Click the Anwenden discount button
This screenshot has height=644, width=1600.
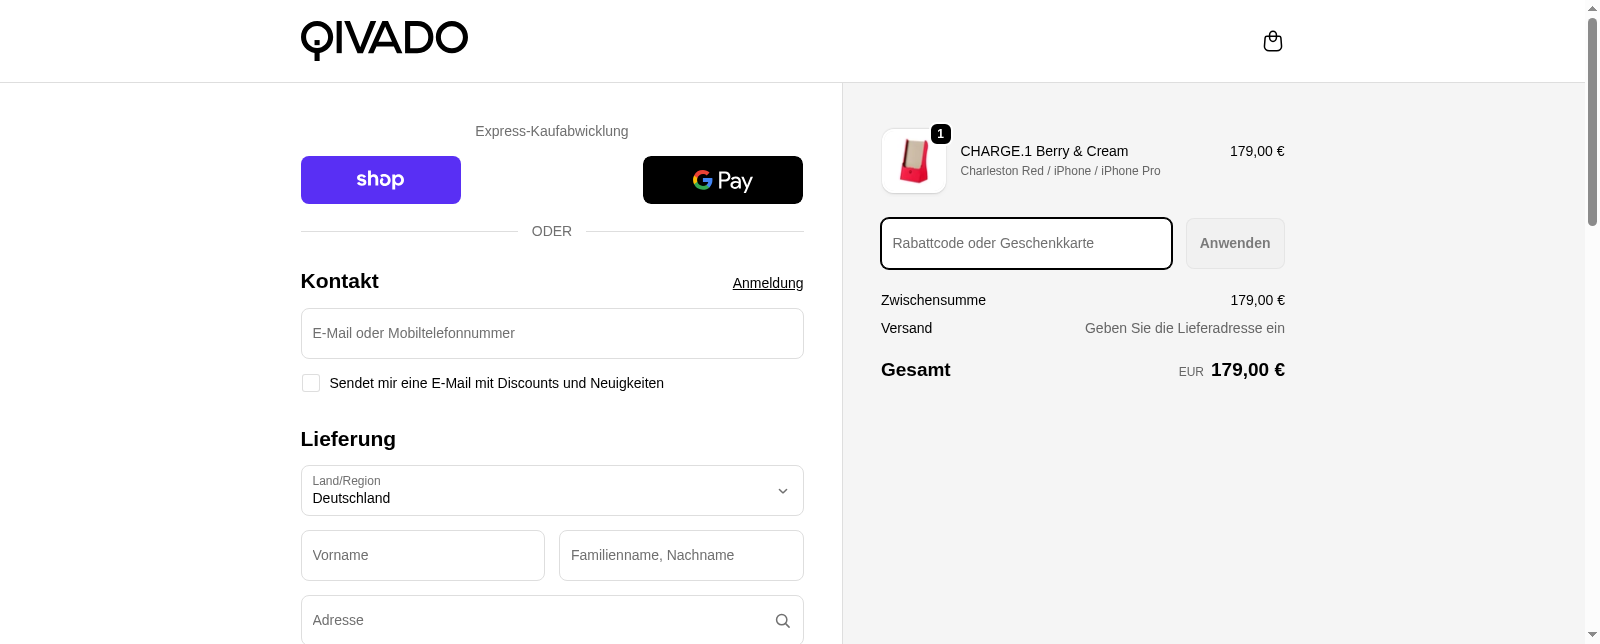[x=1235, y=243]
